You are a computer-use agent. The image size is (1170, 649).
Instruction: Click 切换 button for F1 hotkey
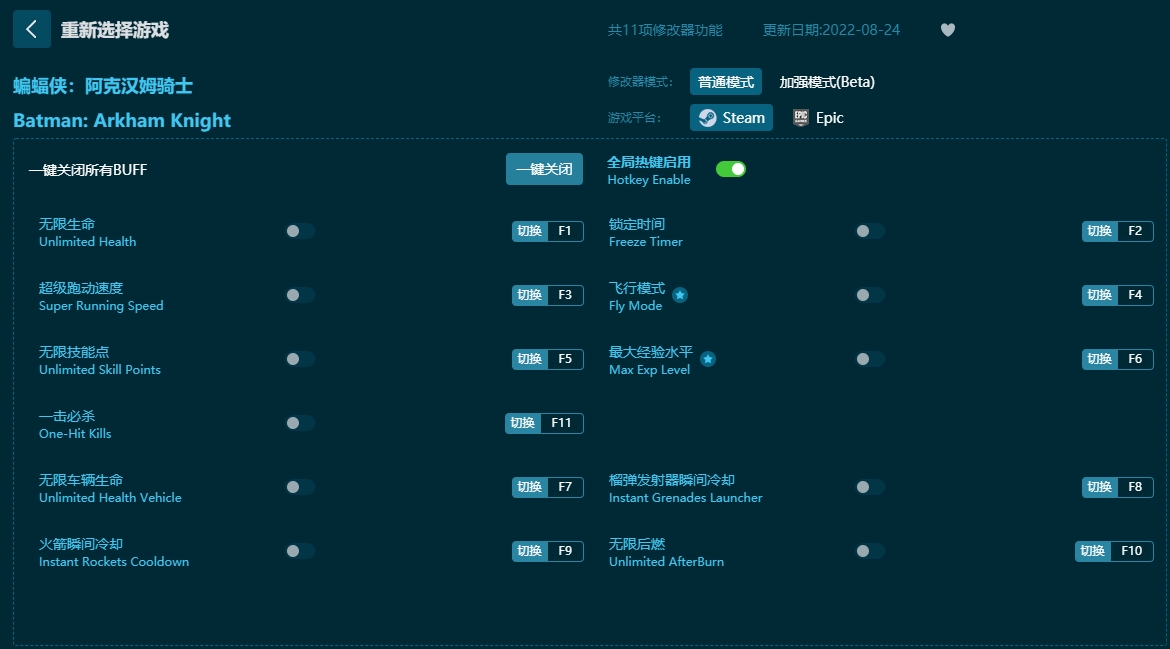point(530,231)
